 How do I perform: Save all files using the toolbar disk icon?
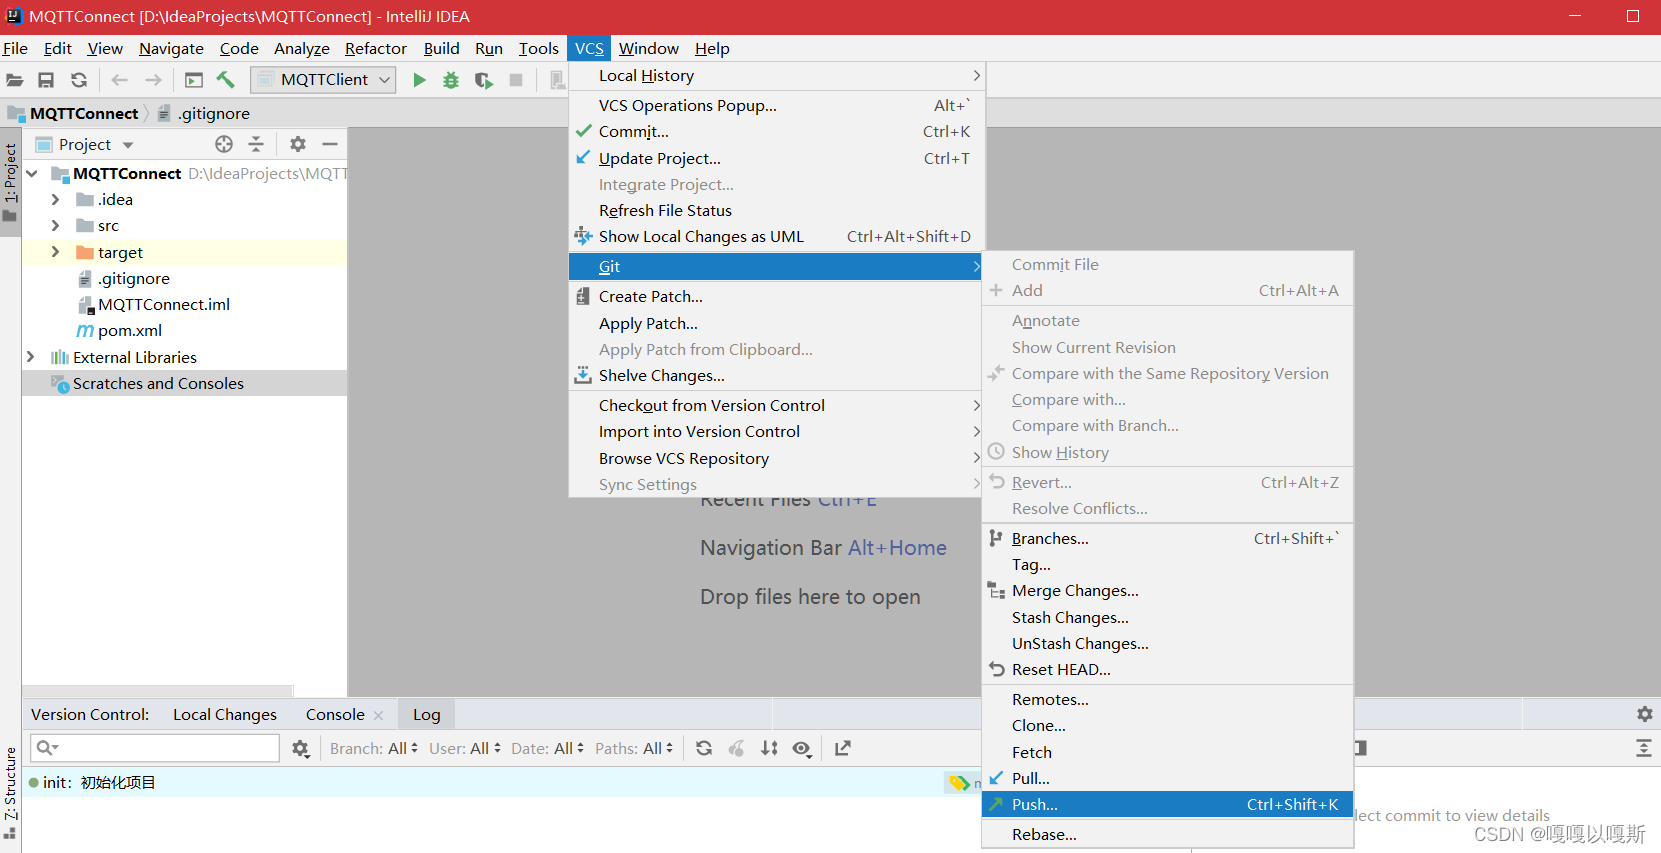click(46, 80)
